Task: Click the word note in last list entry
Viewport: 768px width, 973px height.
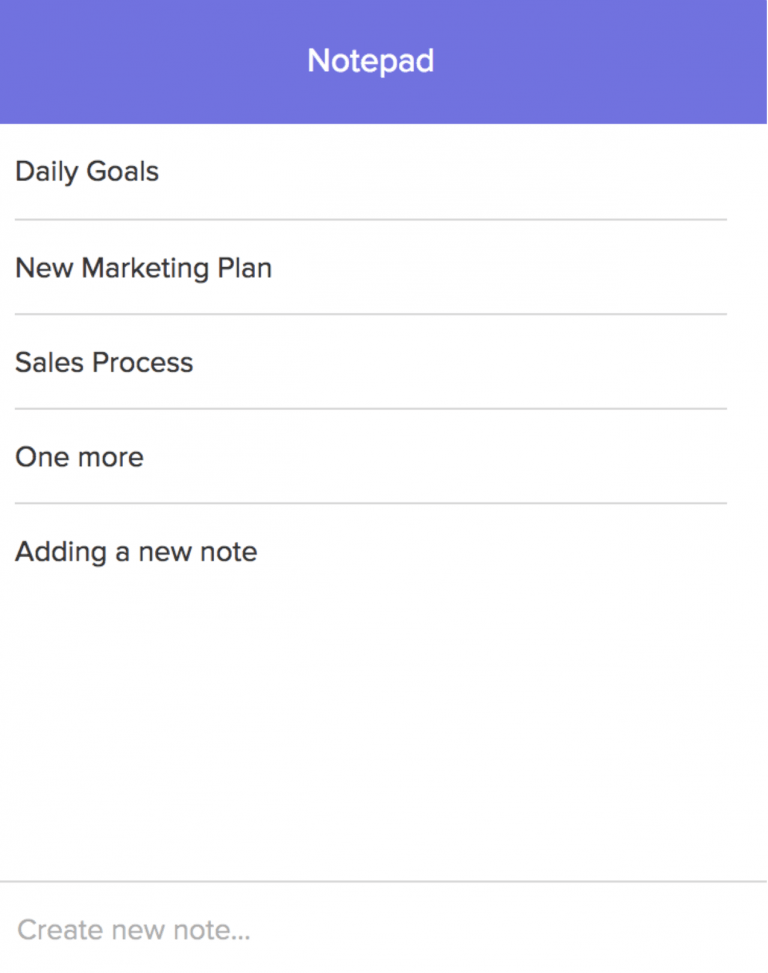Action: tap(229, 552)
